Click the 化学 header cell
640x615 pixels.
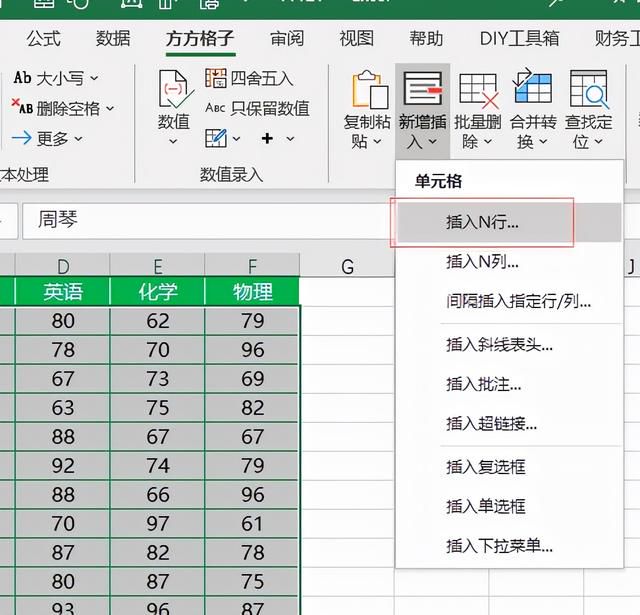[158, 292]
